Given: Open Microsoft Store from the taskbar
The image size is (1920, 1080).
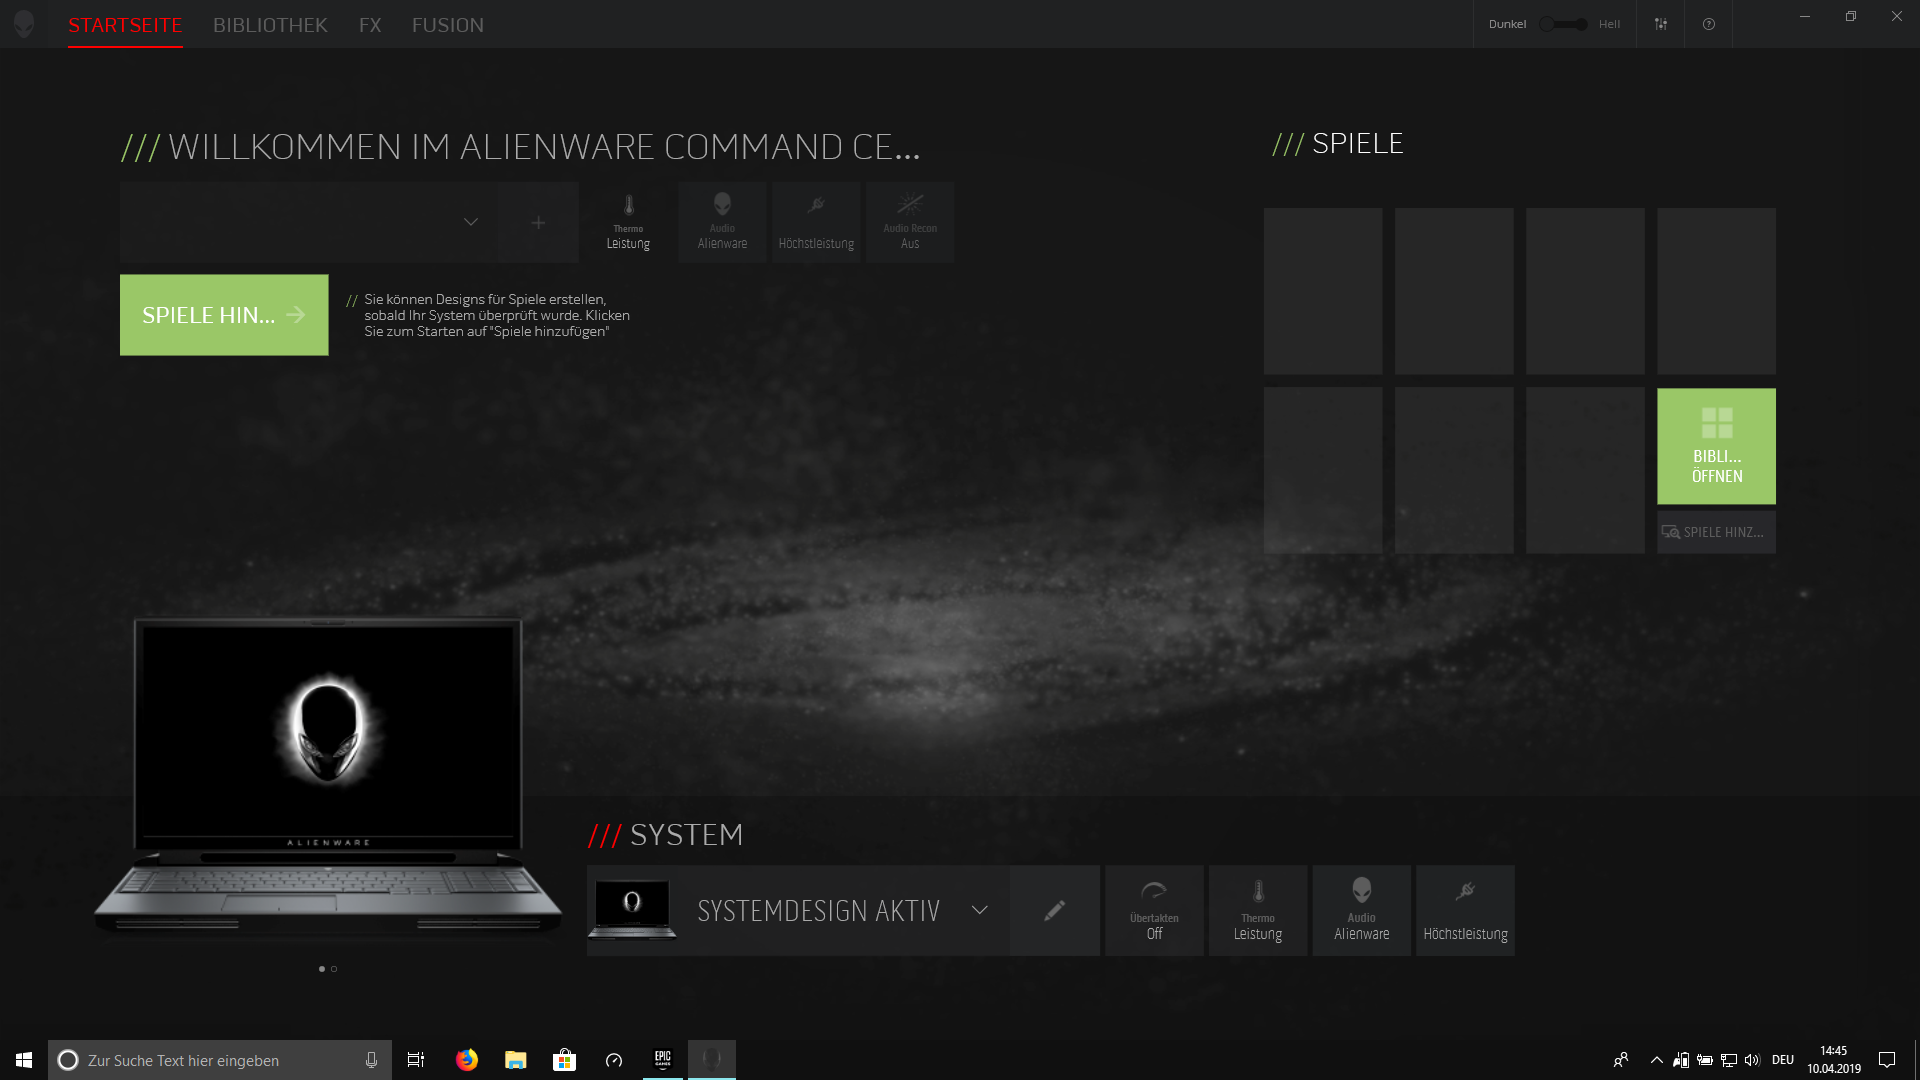Looking at the screenshot, I should (x=565, y=1060).
